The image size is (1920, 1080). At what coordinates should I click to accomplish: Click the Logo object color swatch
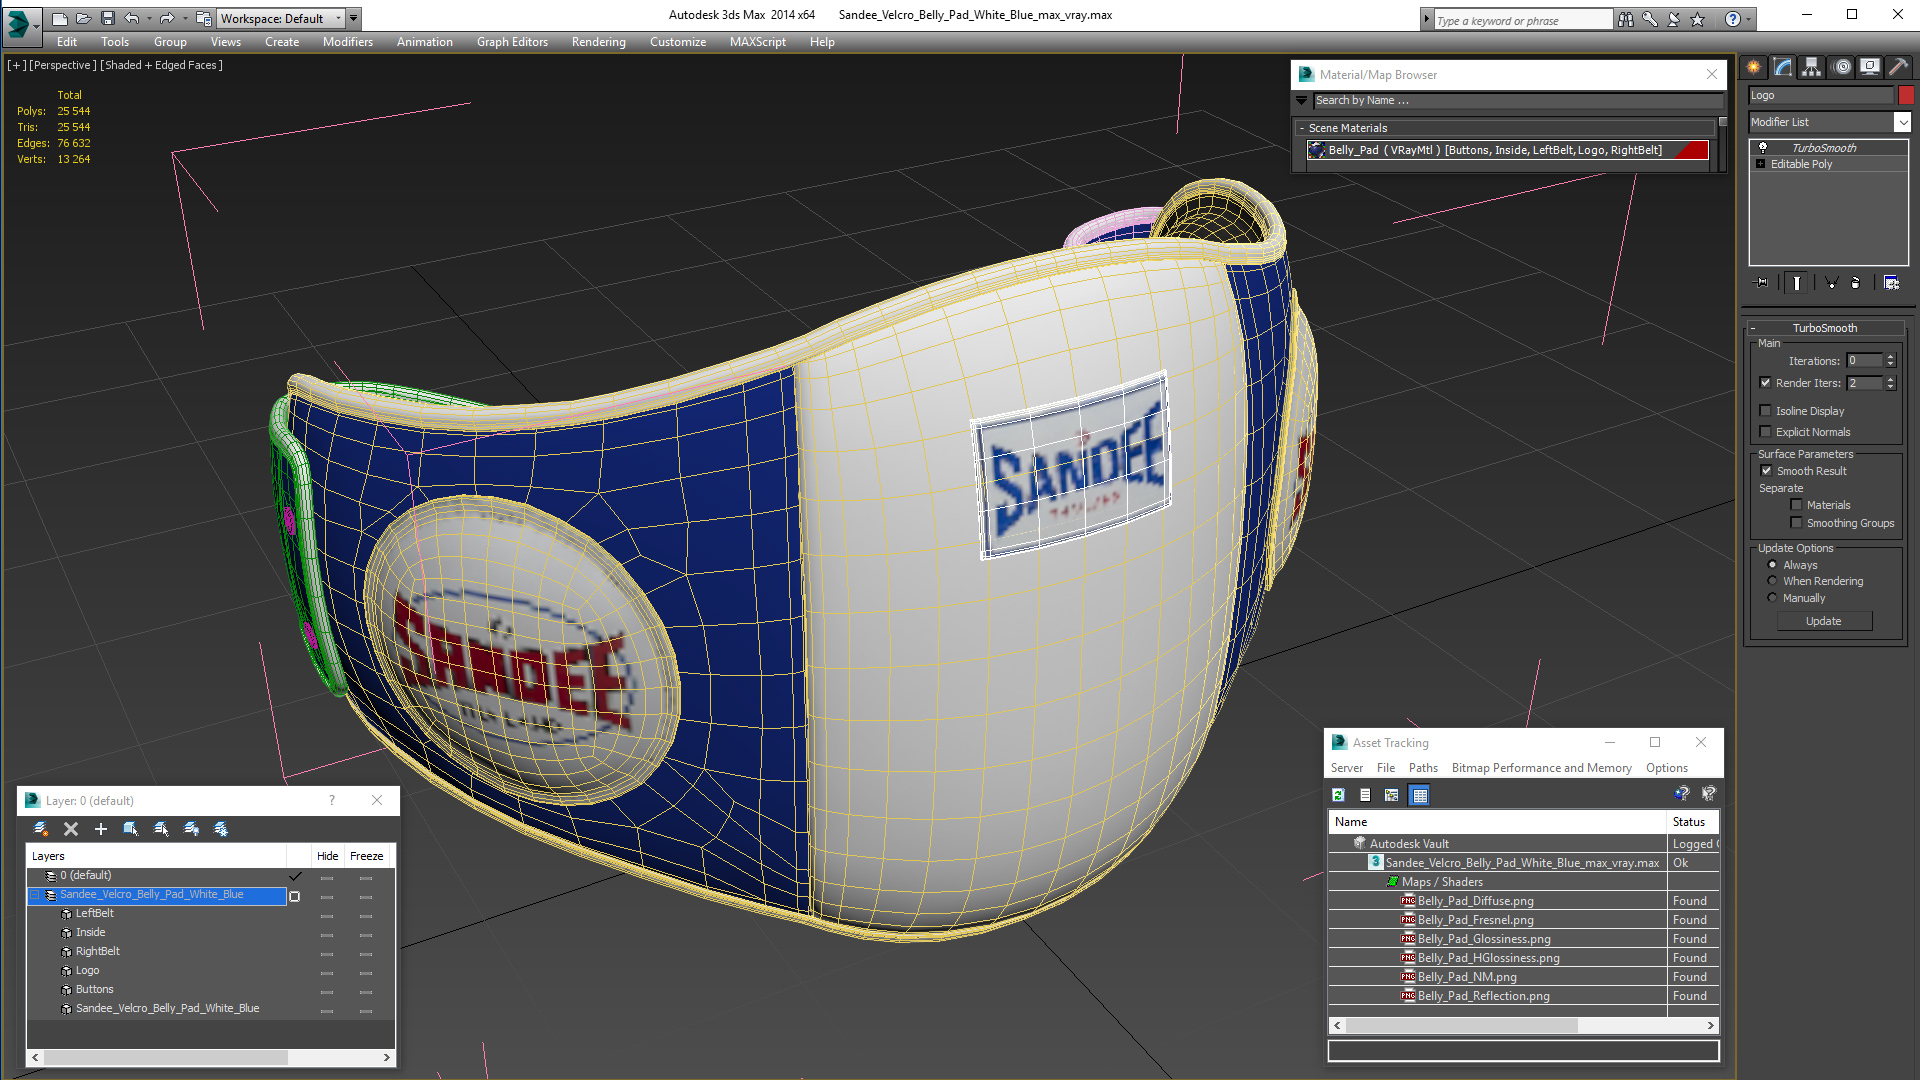point(1906,95)
